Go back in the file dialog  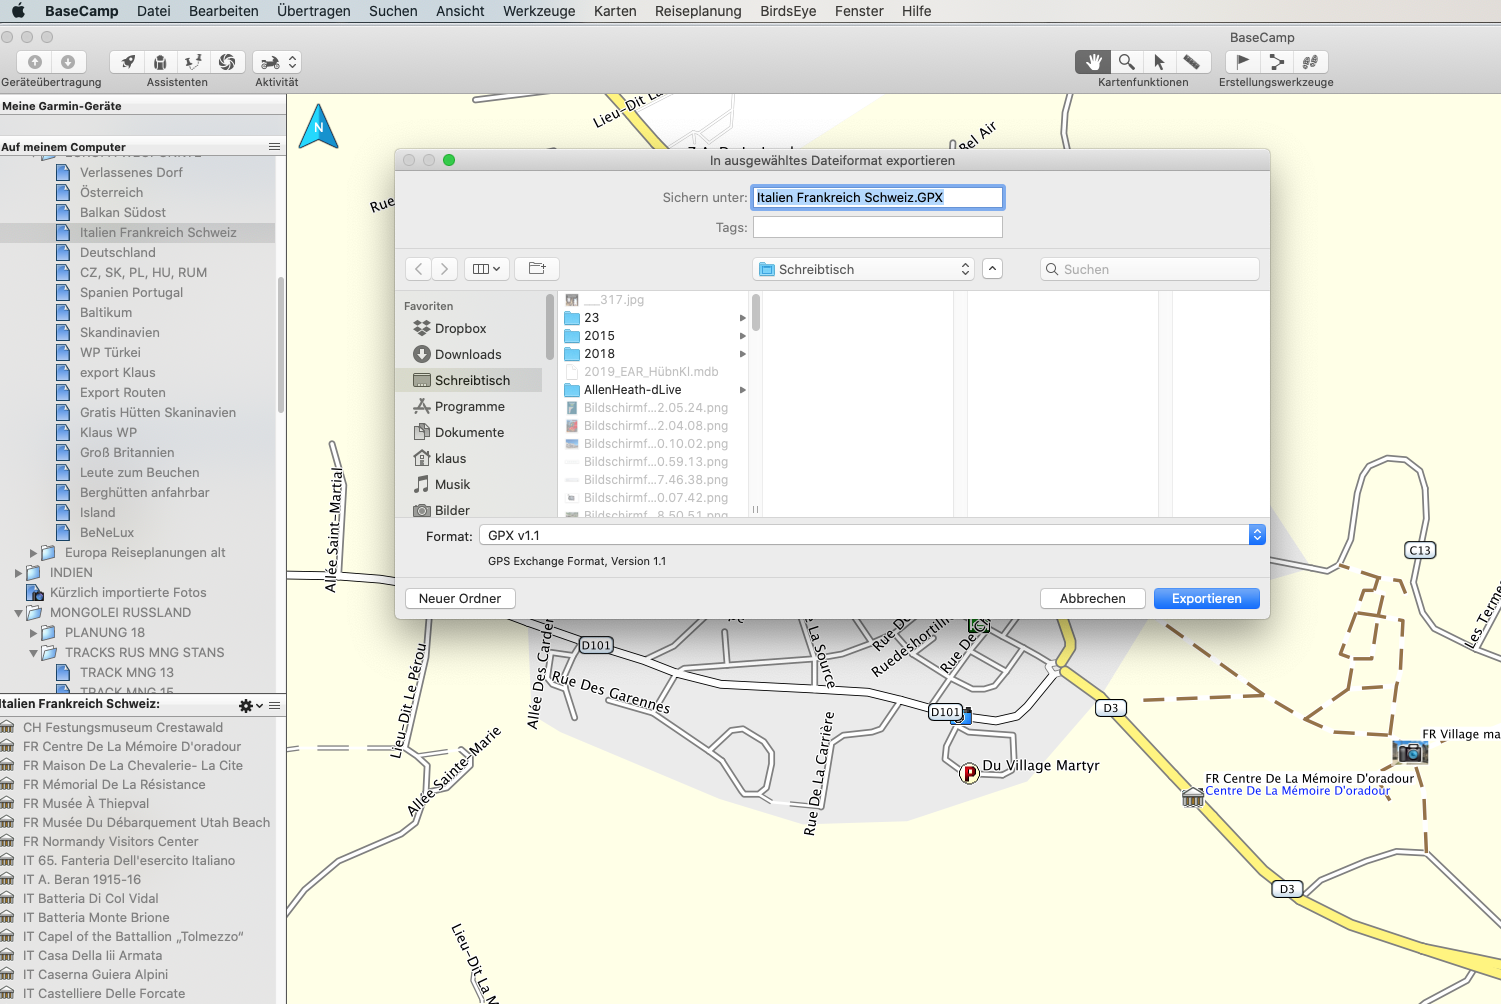point(419,269)
